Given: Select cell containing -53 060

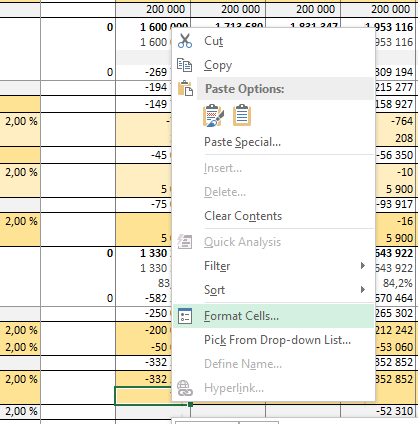Looking at the screenshot, I should click(x=395, y=347).
